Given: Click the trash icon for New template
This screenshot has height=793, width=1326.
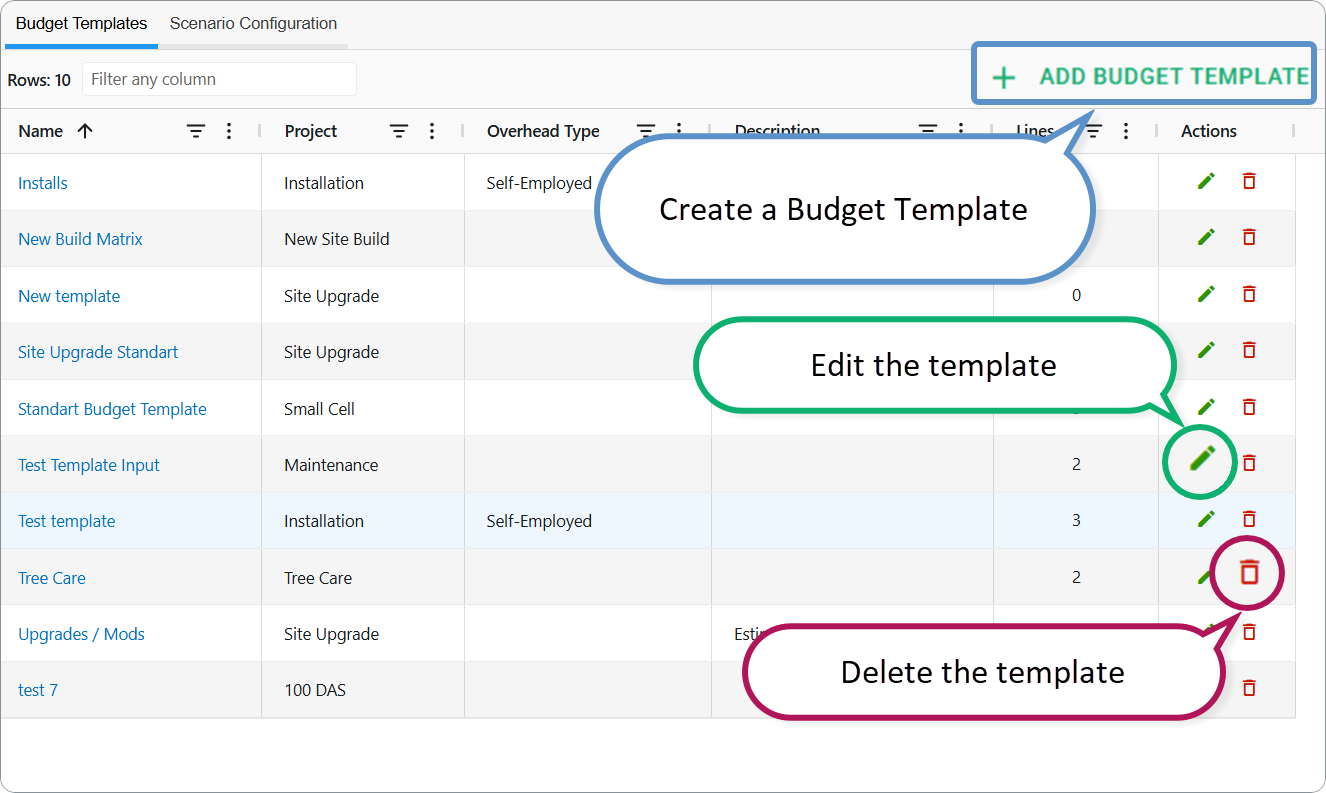Looking at the screenshot, I should pos(1249,294).
